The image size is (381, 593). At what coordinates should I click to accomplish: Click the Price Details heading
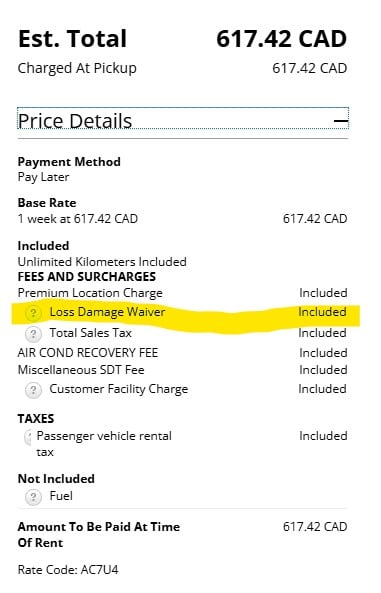75,121
